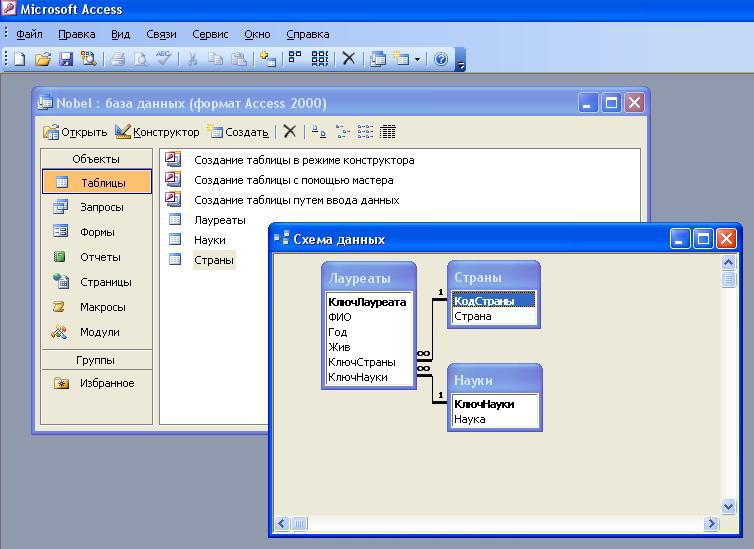Expand the toolbar options arrow
Viewport: 754px width, 549px height.
click(x=460, y=60)
